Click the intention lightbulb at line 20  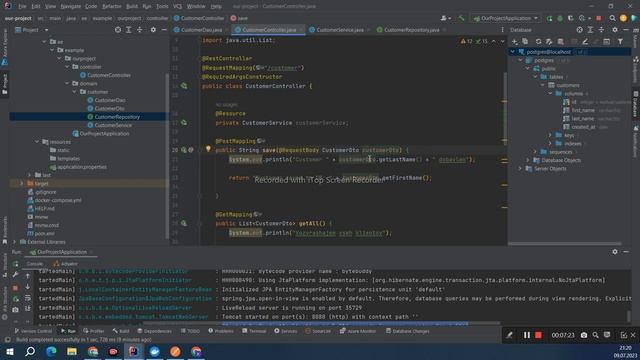click(x=208, y=149)
